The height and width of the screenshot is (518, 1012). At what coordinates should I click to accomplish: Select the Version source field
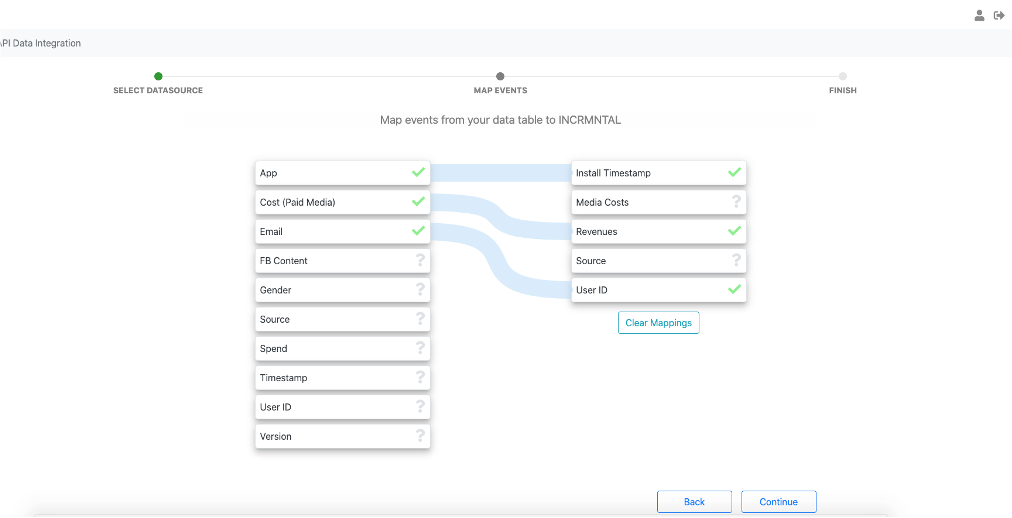point(343,436)
